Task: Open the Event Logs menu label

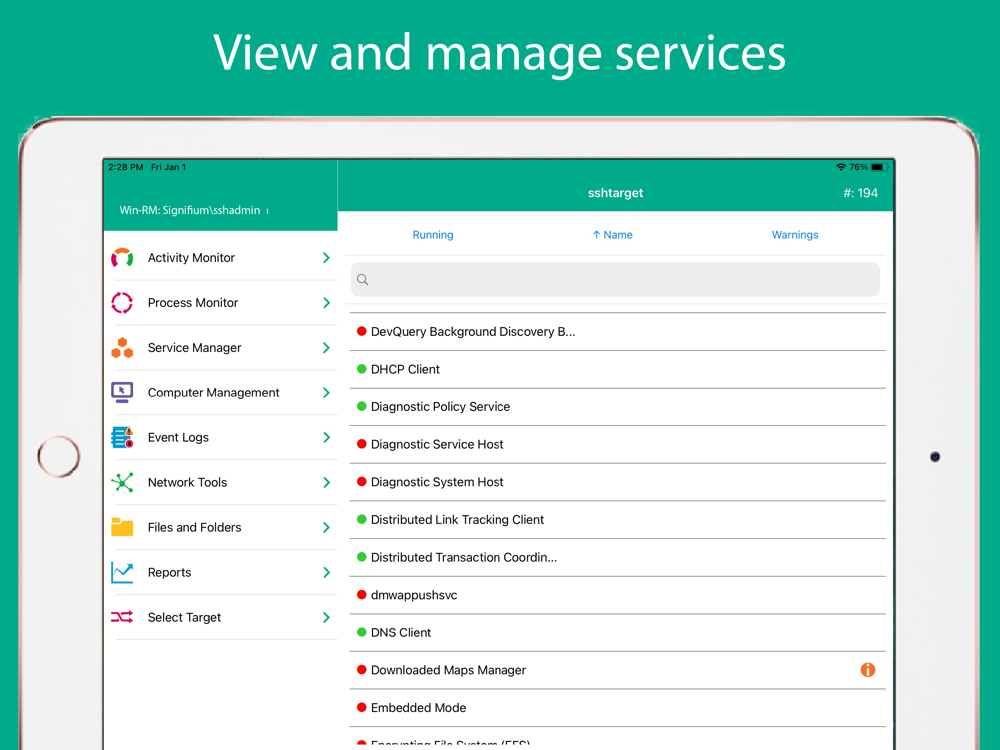Action: point(178,438)
